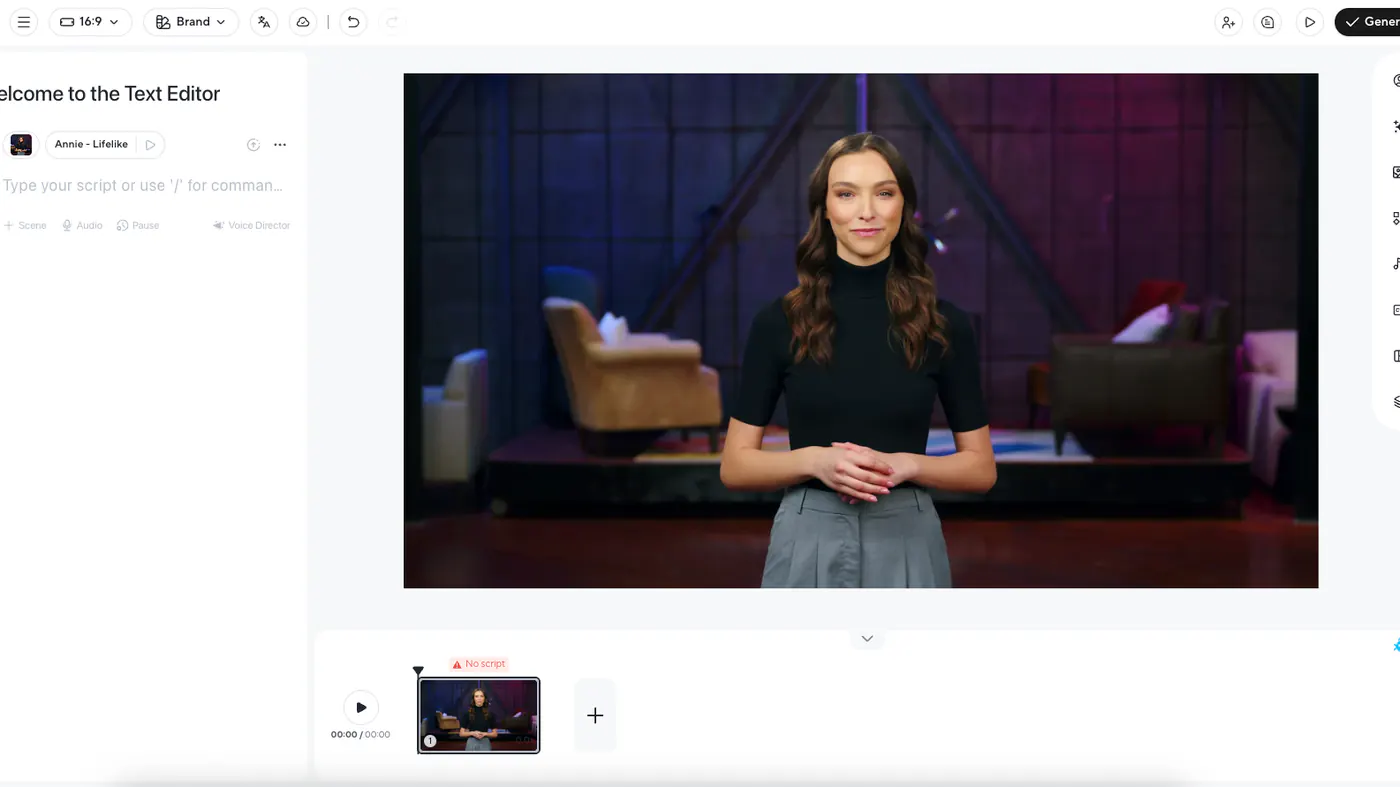The width and height of the screenshot is (1400, 787).
Task: Add a new scene with the timeline plus button
Action: [x=595, y=715]
